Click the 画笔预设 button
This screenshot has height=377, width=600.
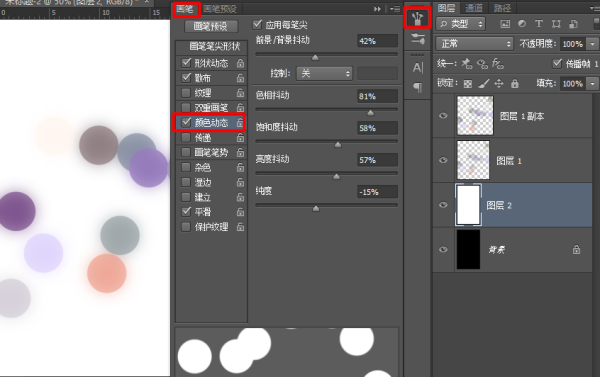[x=211, y=26]
